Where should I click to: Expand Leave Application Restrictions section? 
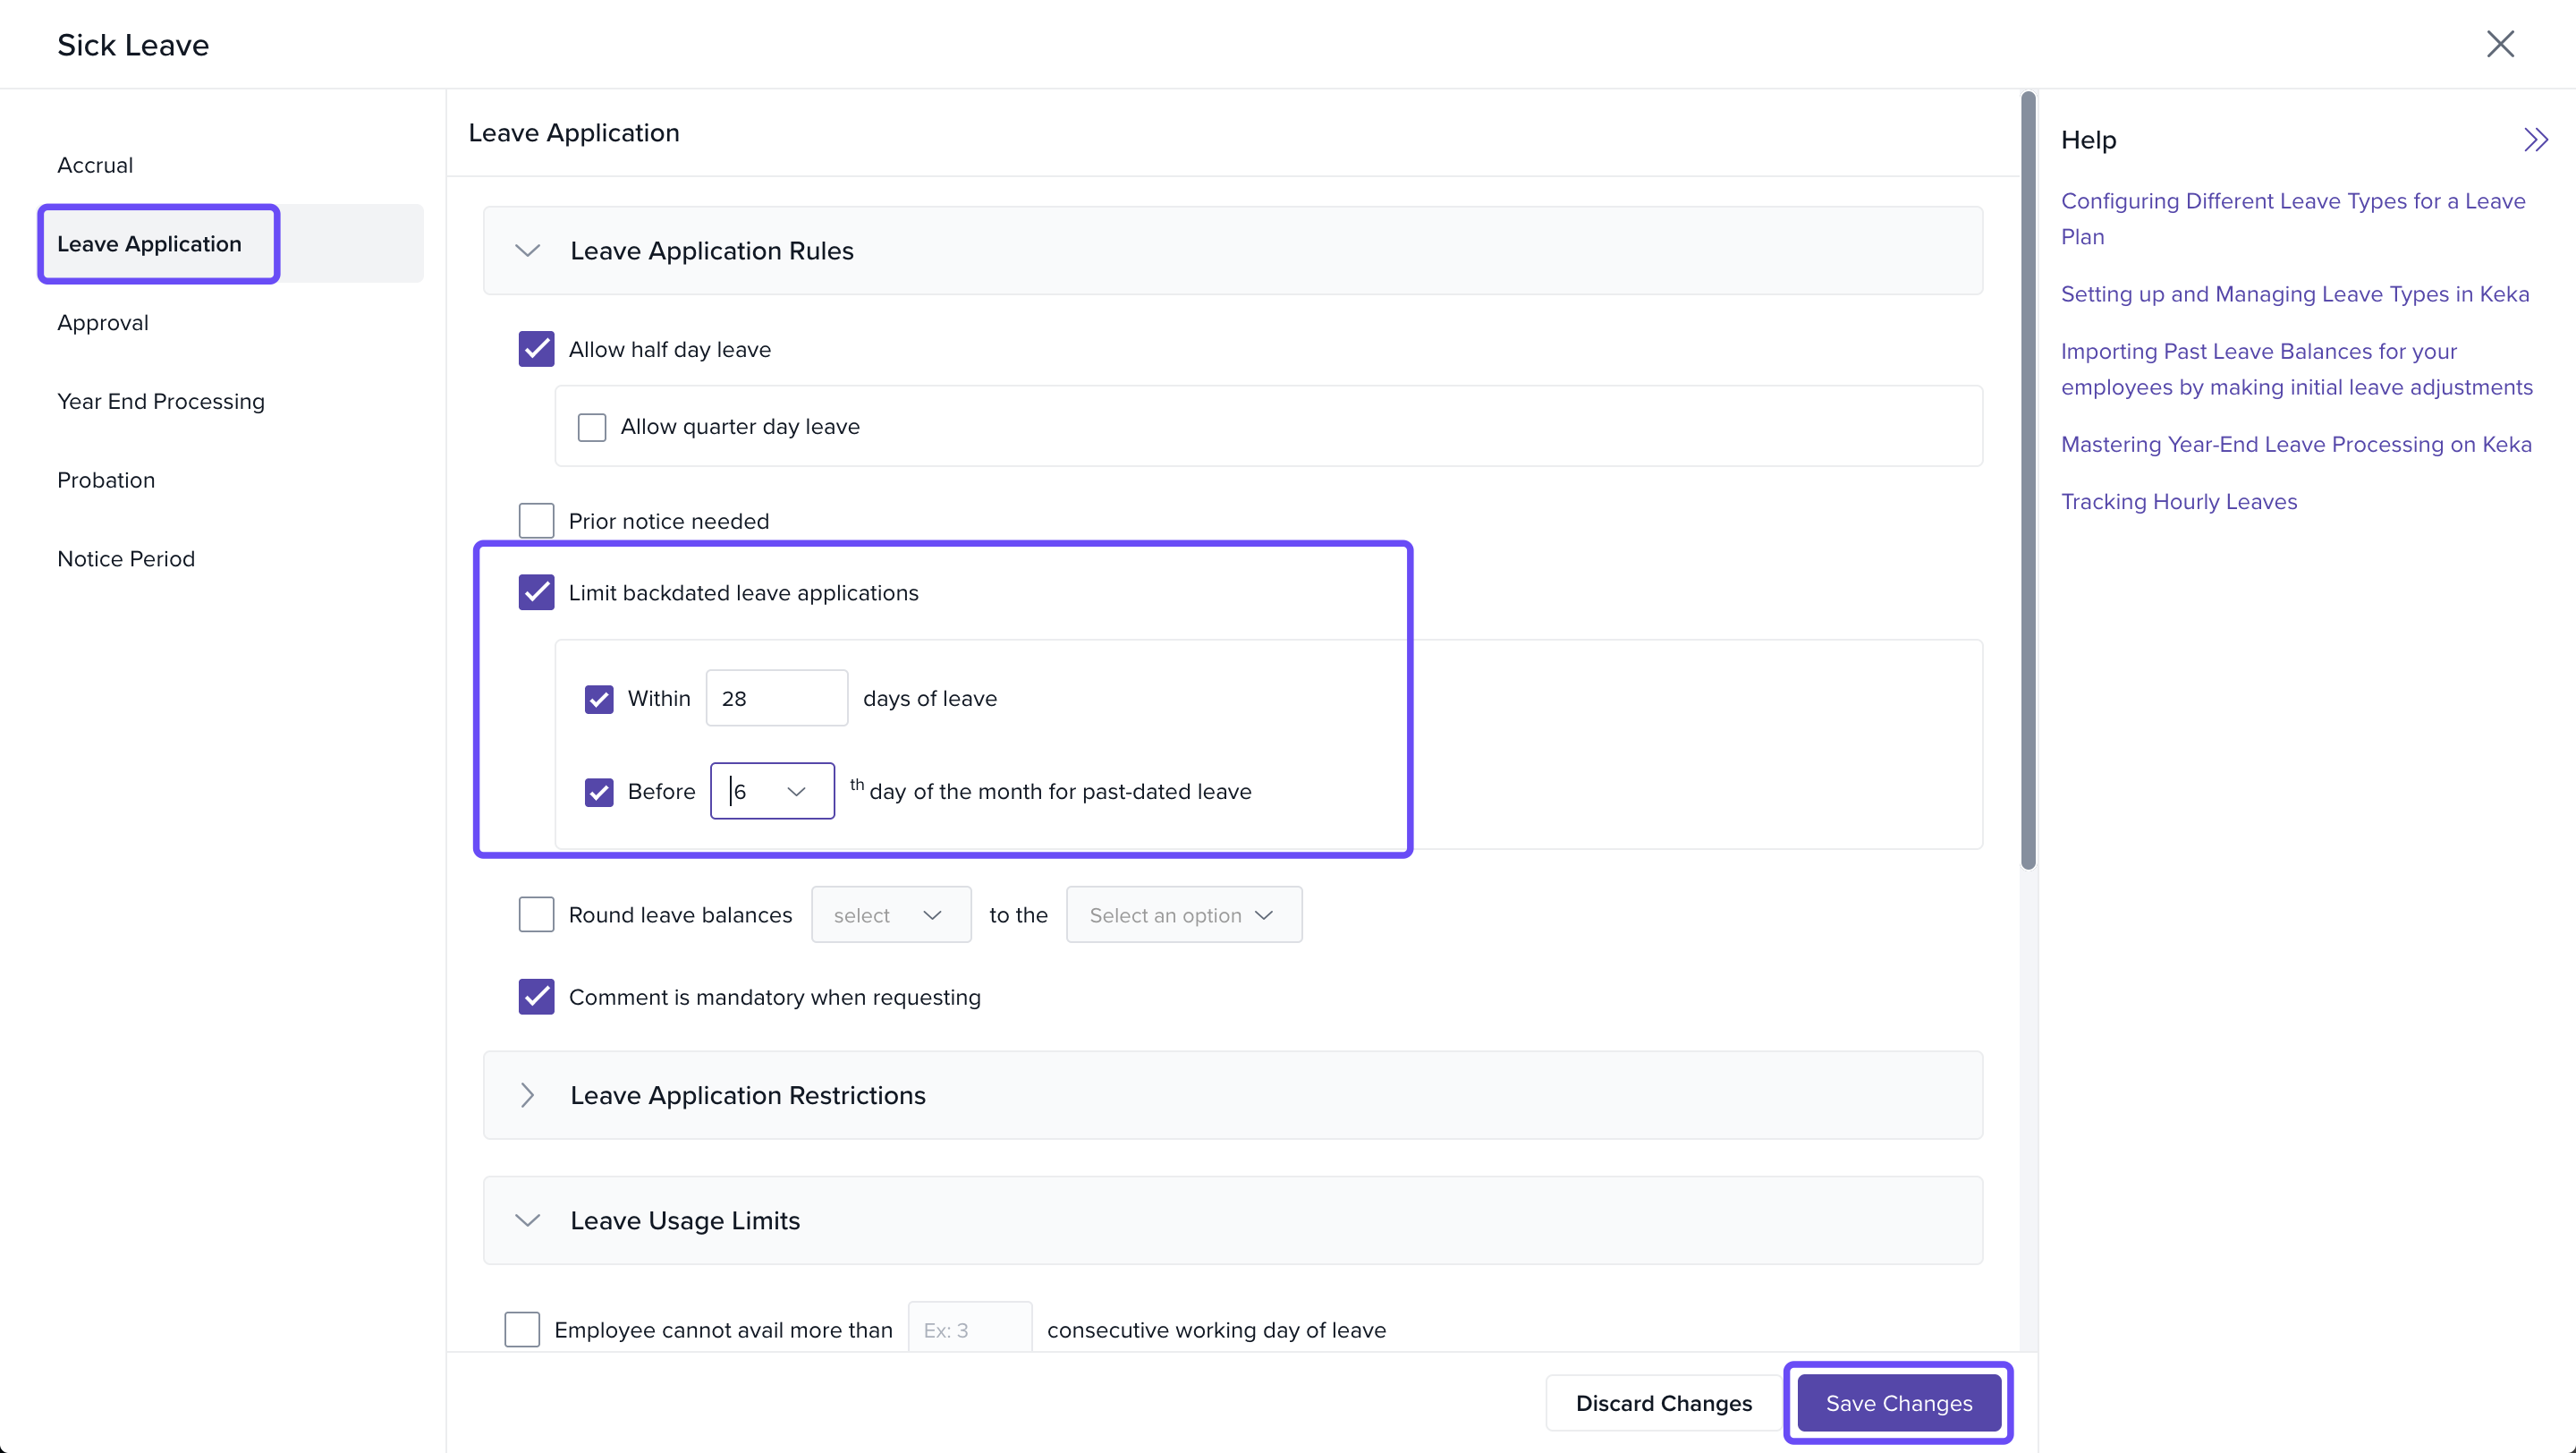527,1095
